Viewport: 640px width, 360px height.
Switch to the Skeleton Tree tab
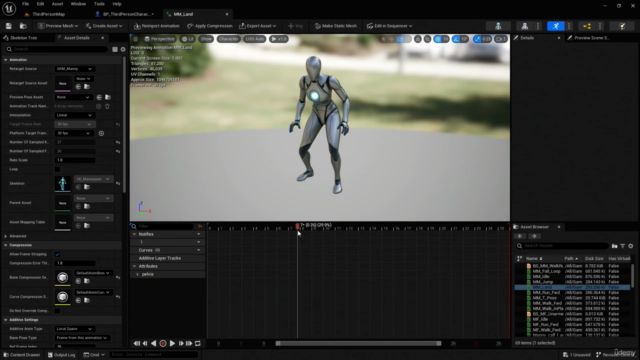coord(23,38)
